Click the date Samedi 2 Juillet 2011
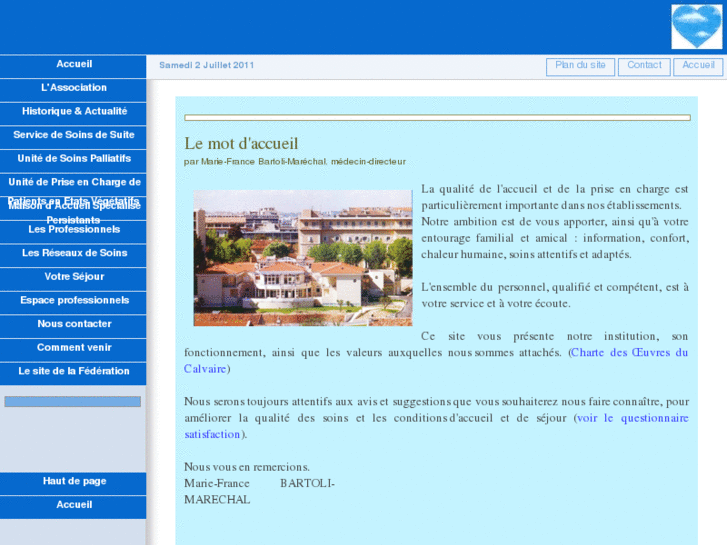Image resolution: width=727 pixels, height=545 pixels. click(x=206, y=65)
